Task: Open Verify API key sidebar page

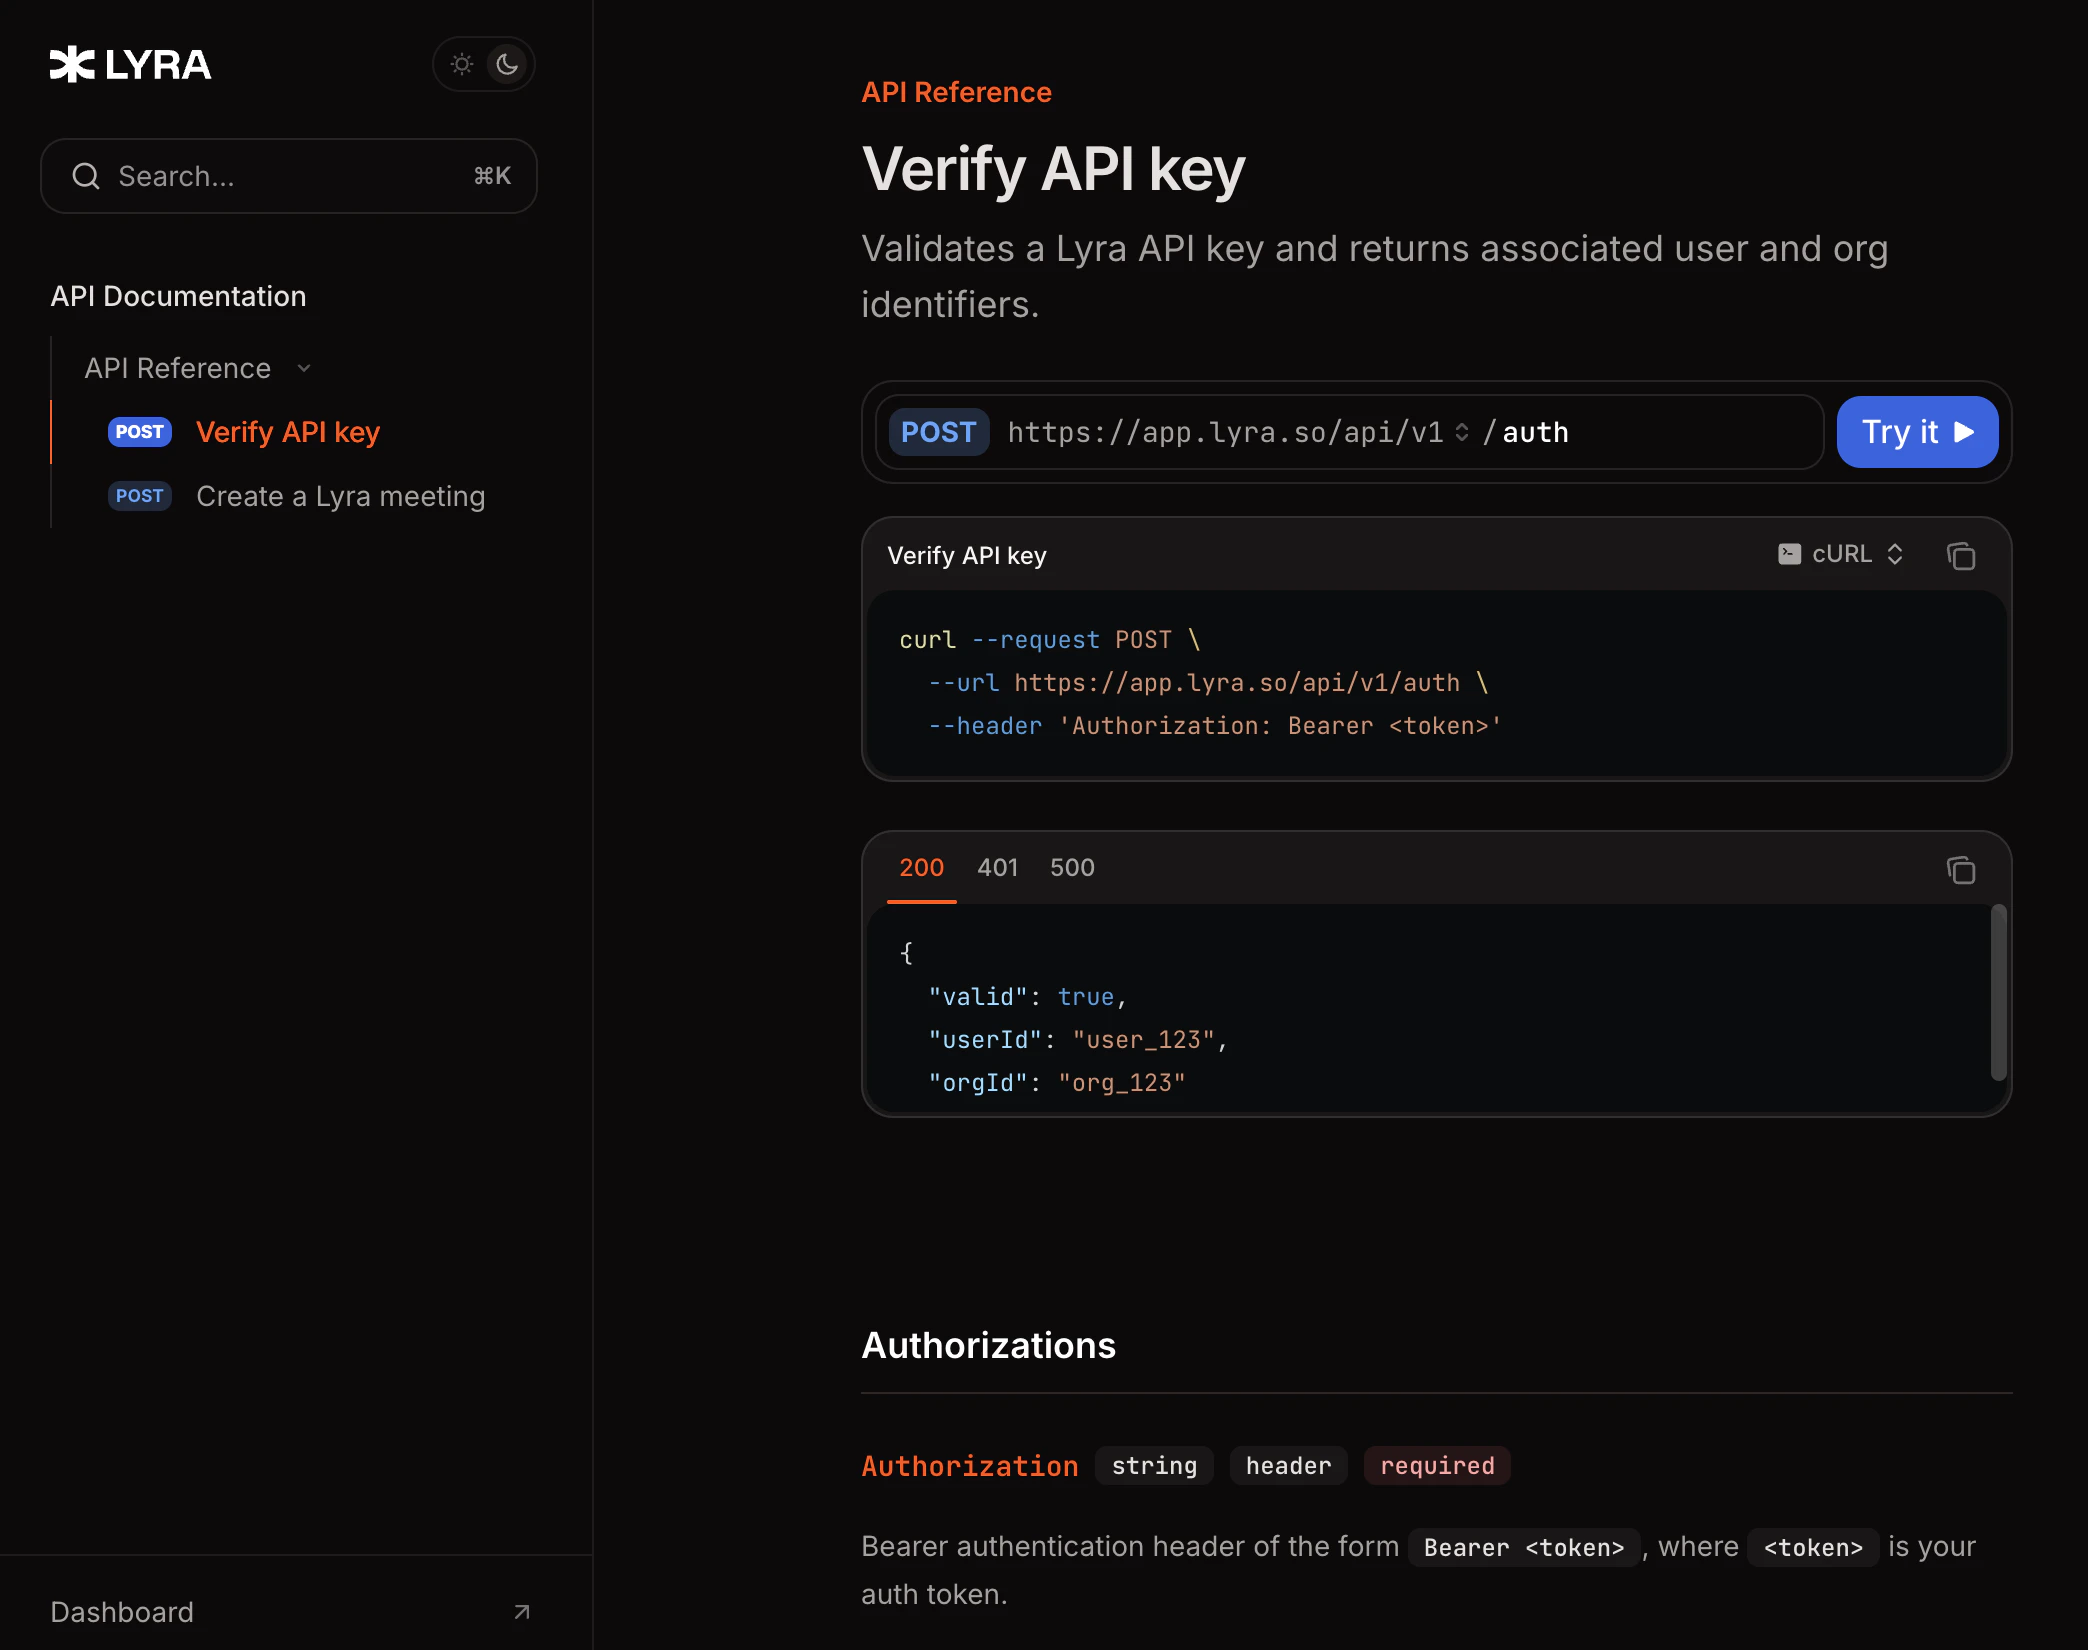Action: click(288, 432)
